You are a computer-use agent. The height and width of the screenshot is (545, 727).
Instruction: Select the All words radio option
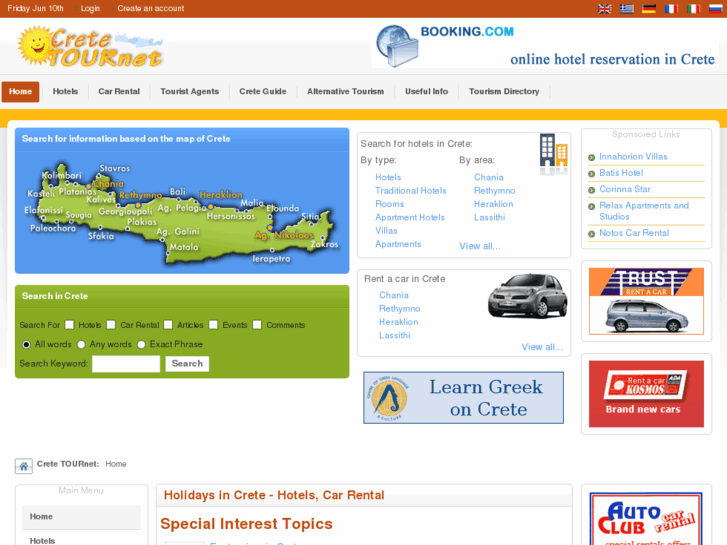pos(26,344)
